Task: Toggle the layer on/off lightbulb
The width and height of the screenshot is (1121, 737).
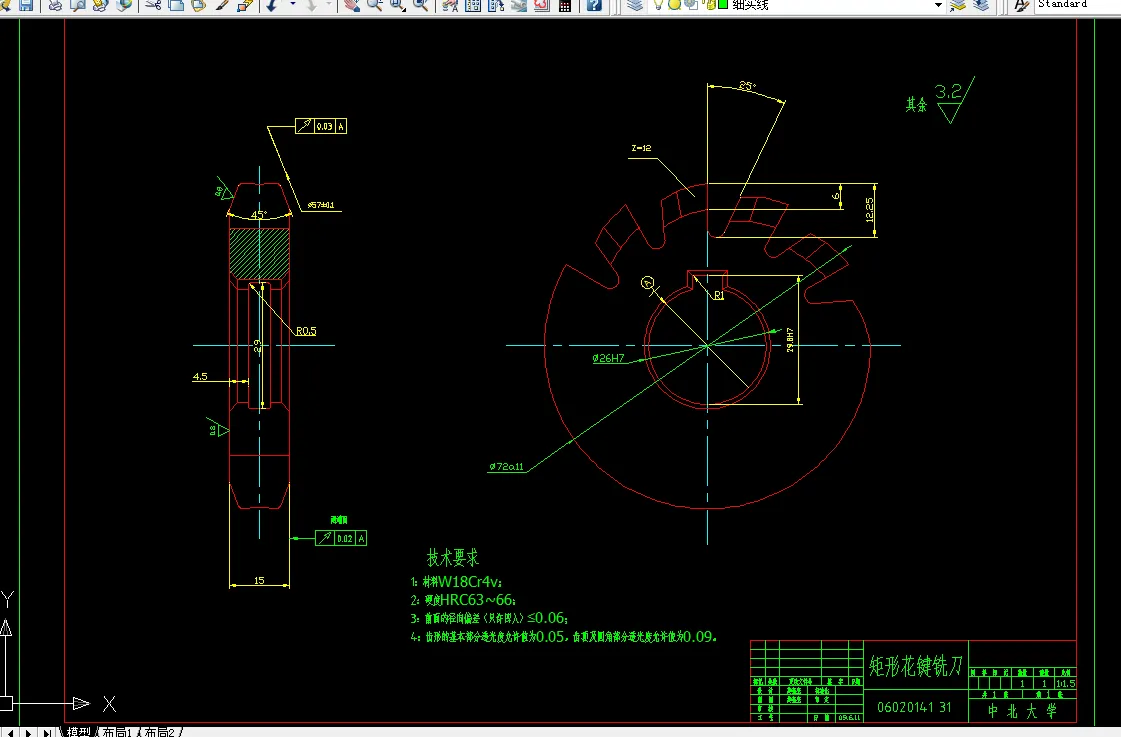Action: pyautogui.click(x=659, y=5)
